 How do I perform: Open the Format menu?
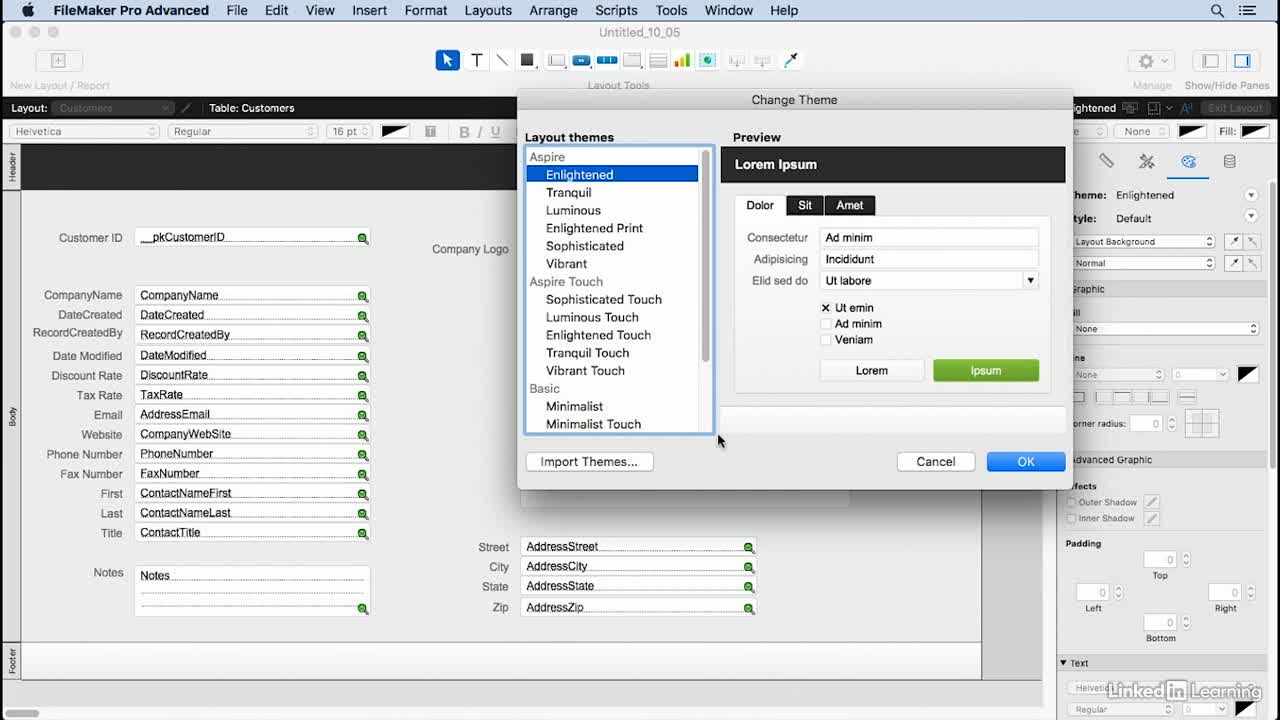(426, 10)
